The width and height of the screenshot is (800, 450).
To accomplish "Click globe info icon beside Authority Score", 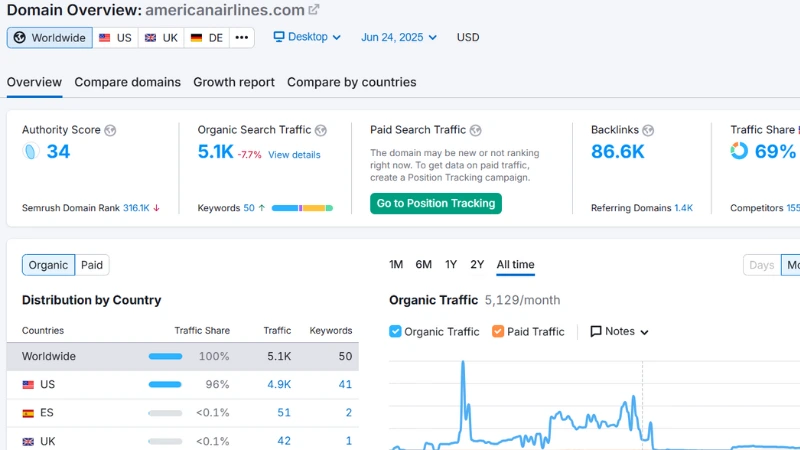I will click(110, 131).
